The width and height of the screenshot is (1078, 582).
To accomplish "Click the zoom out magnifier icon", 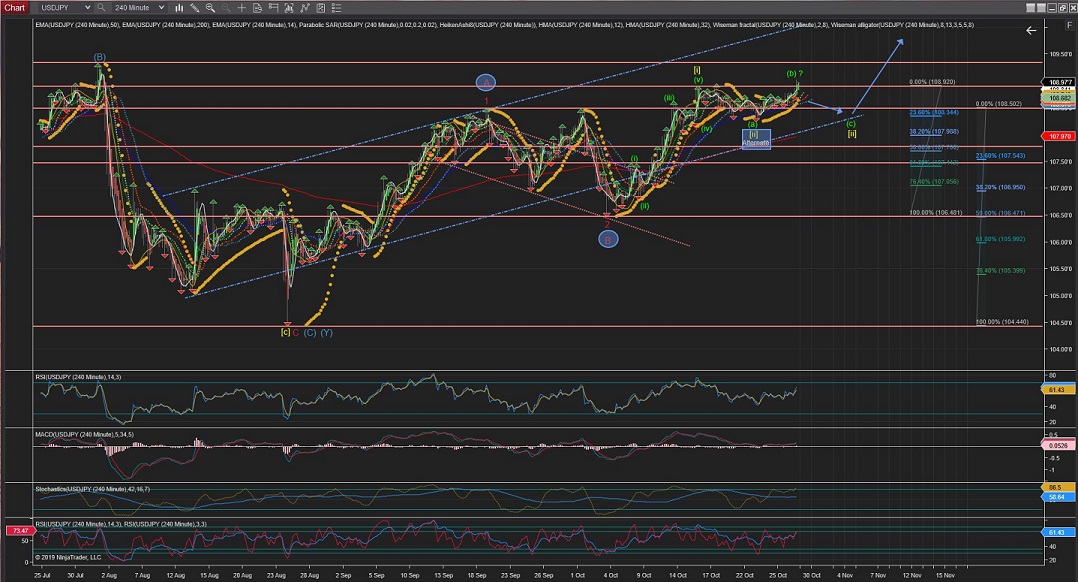I will point(226,7).
